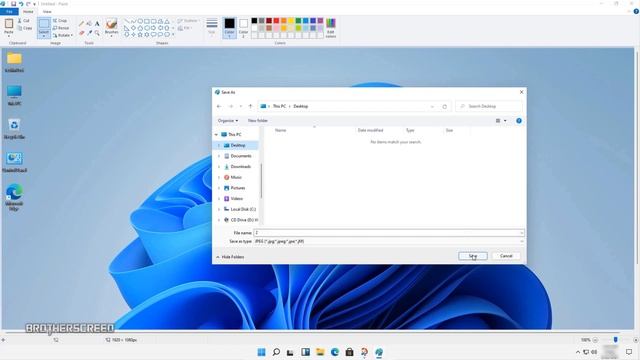Screen dimensions: 640x360
Task: Select the Color picker eyedropper tool
Action: point(89,33)
